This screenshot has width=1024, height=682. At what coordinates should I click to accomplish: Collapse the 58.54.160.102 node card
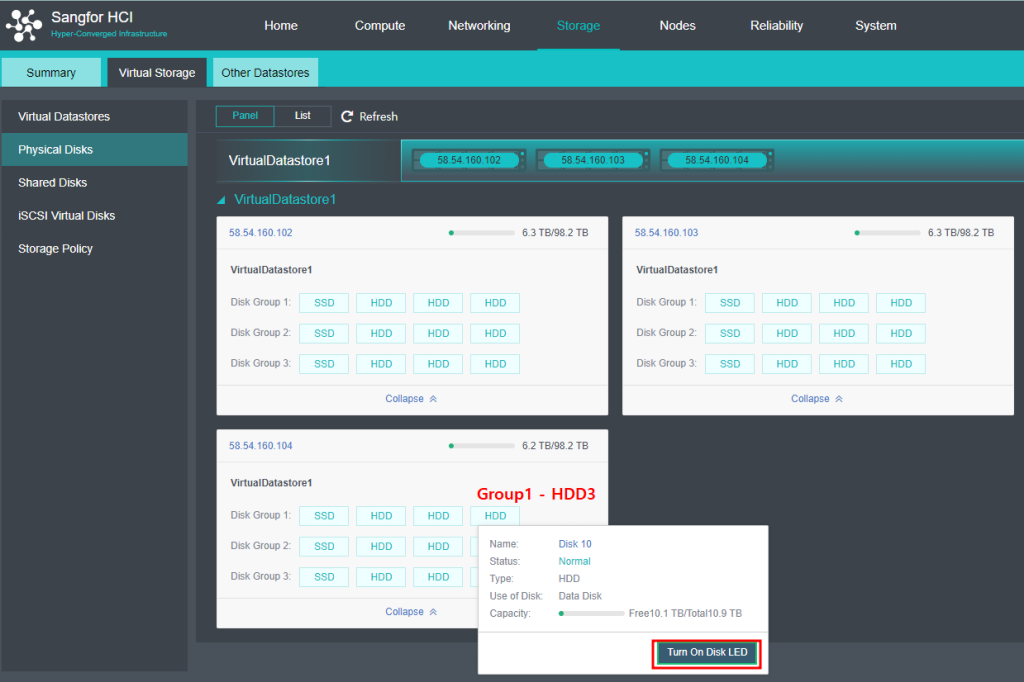411,398
